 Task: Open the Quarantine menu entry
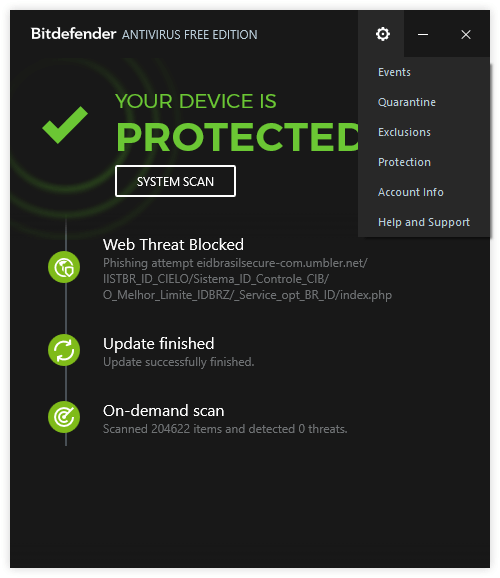point(407,102)
